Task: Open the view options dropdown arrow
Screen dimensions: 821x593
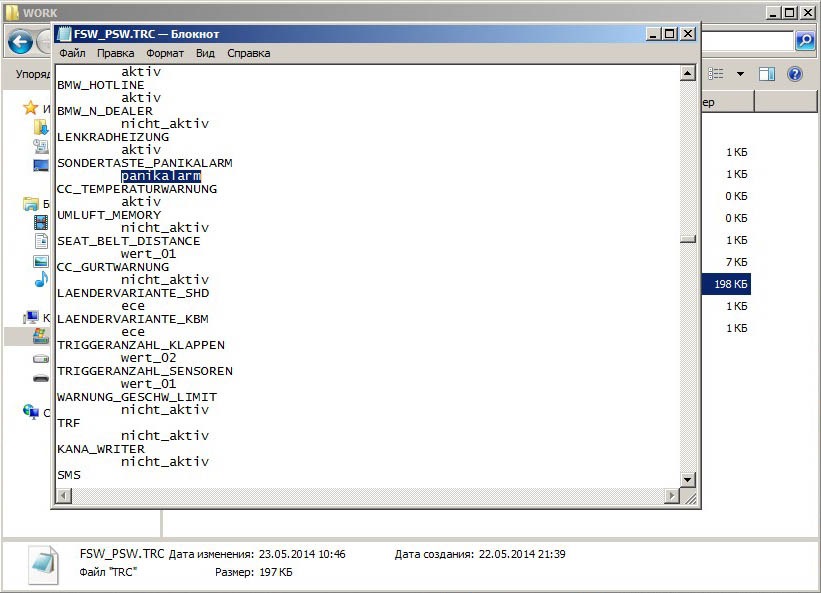Action: coord(740,74)
